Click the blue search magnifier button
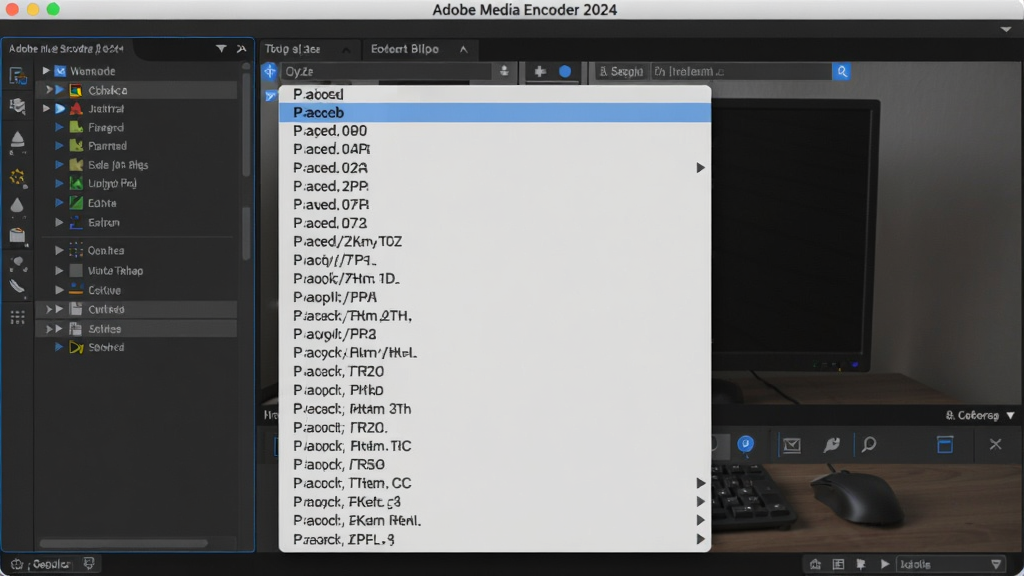 (x=842, y=71)
